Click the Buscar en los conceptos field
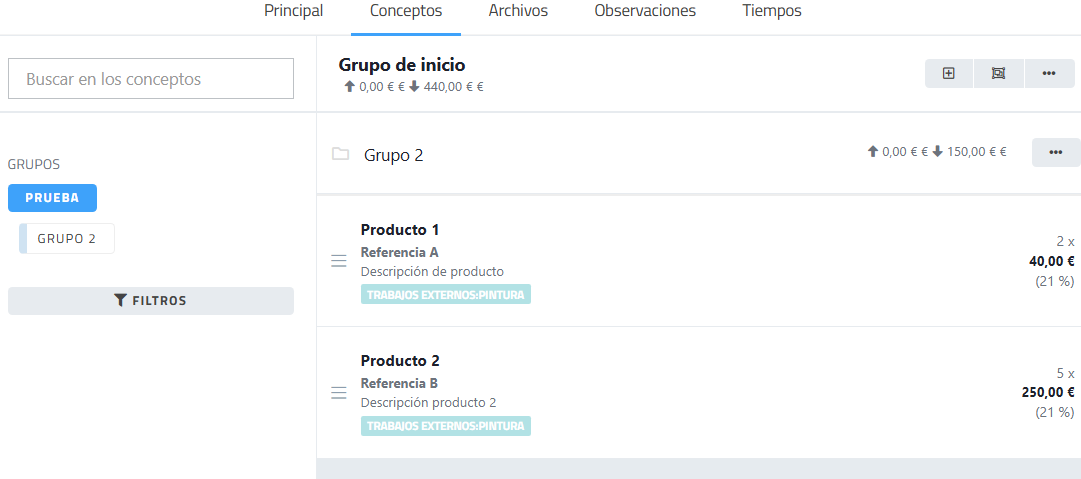1081x479 pixels. pyautogui.click(x=151, y=79)
